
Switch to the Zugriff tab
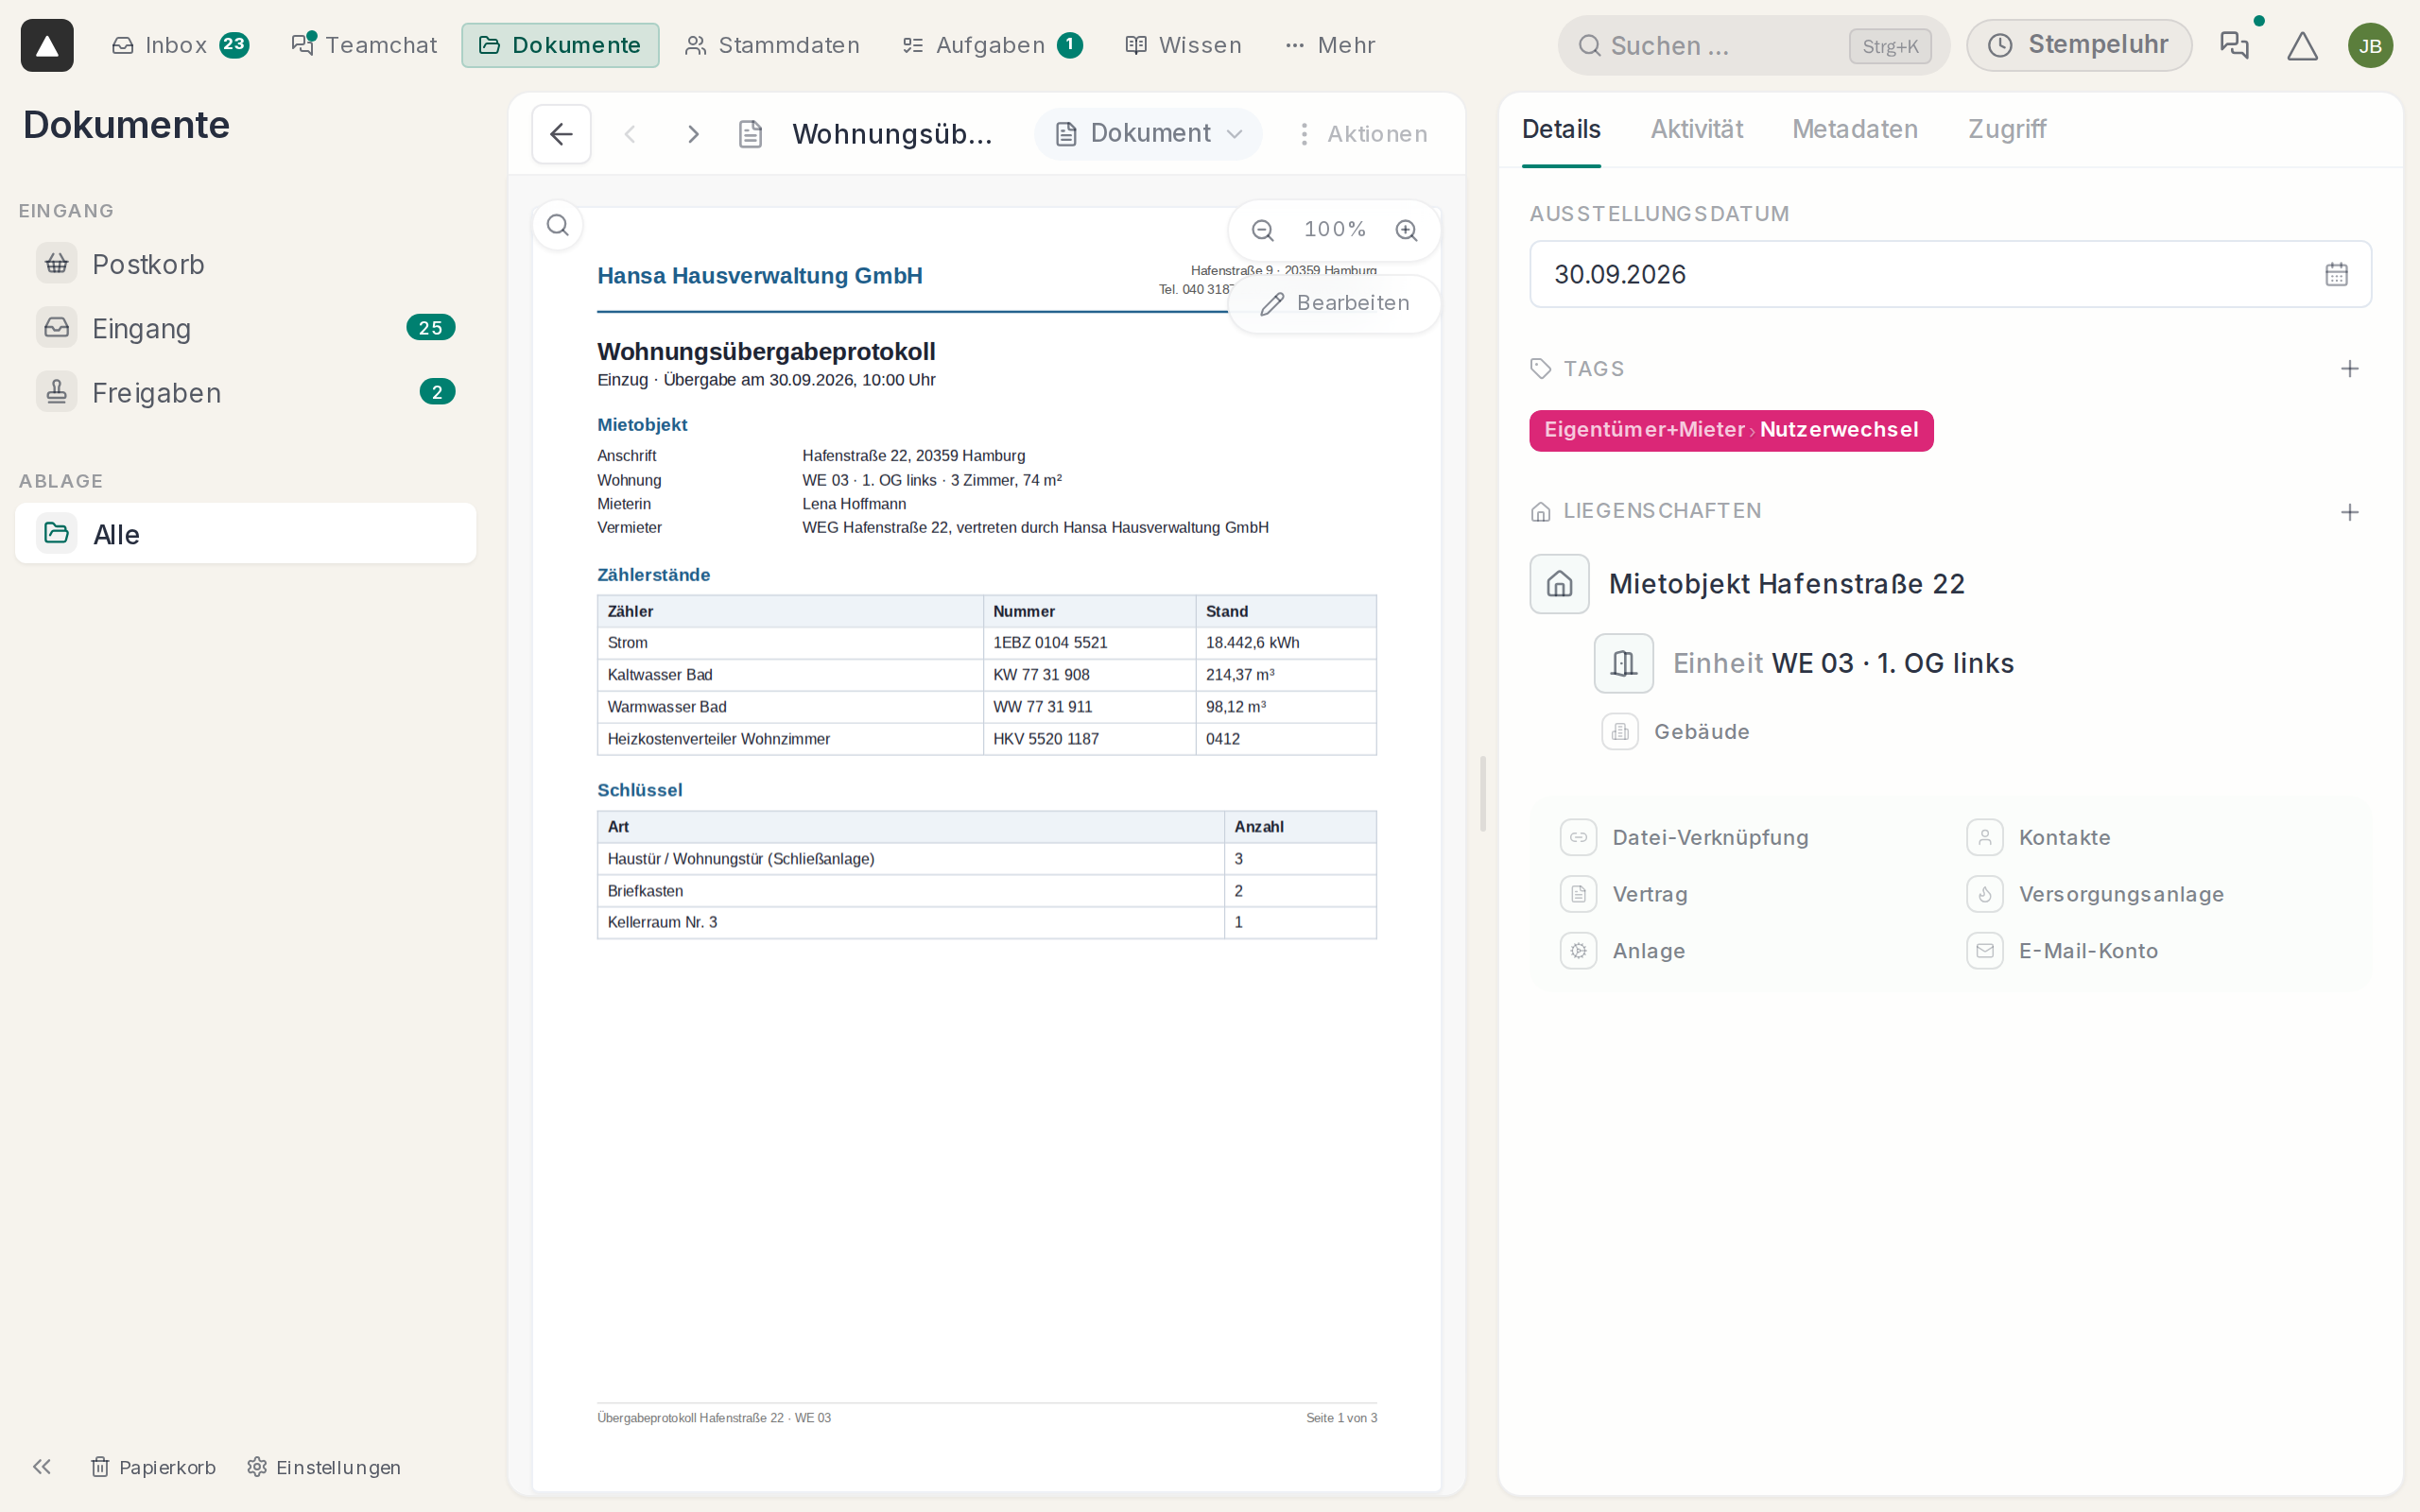coord(2006,129)
